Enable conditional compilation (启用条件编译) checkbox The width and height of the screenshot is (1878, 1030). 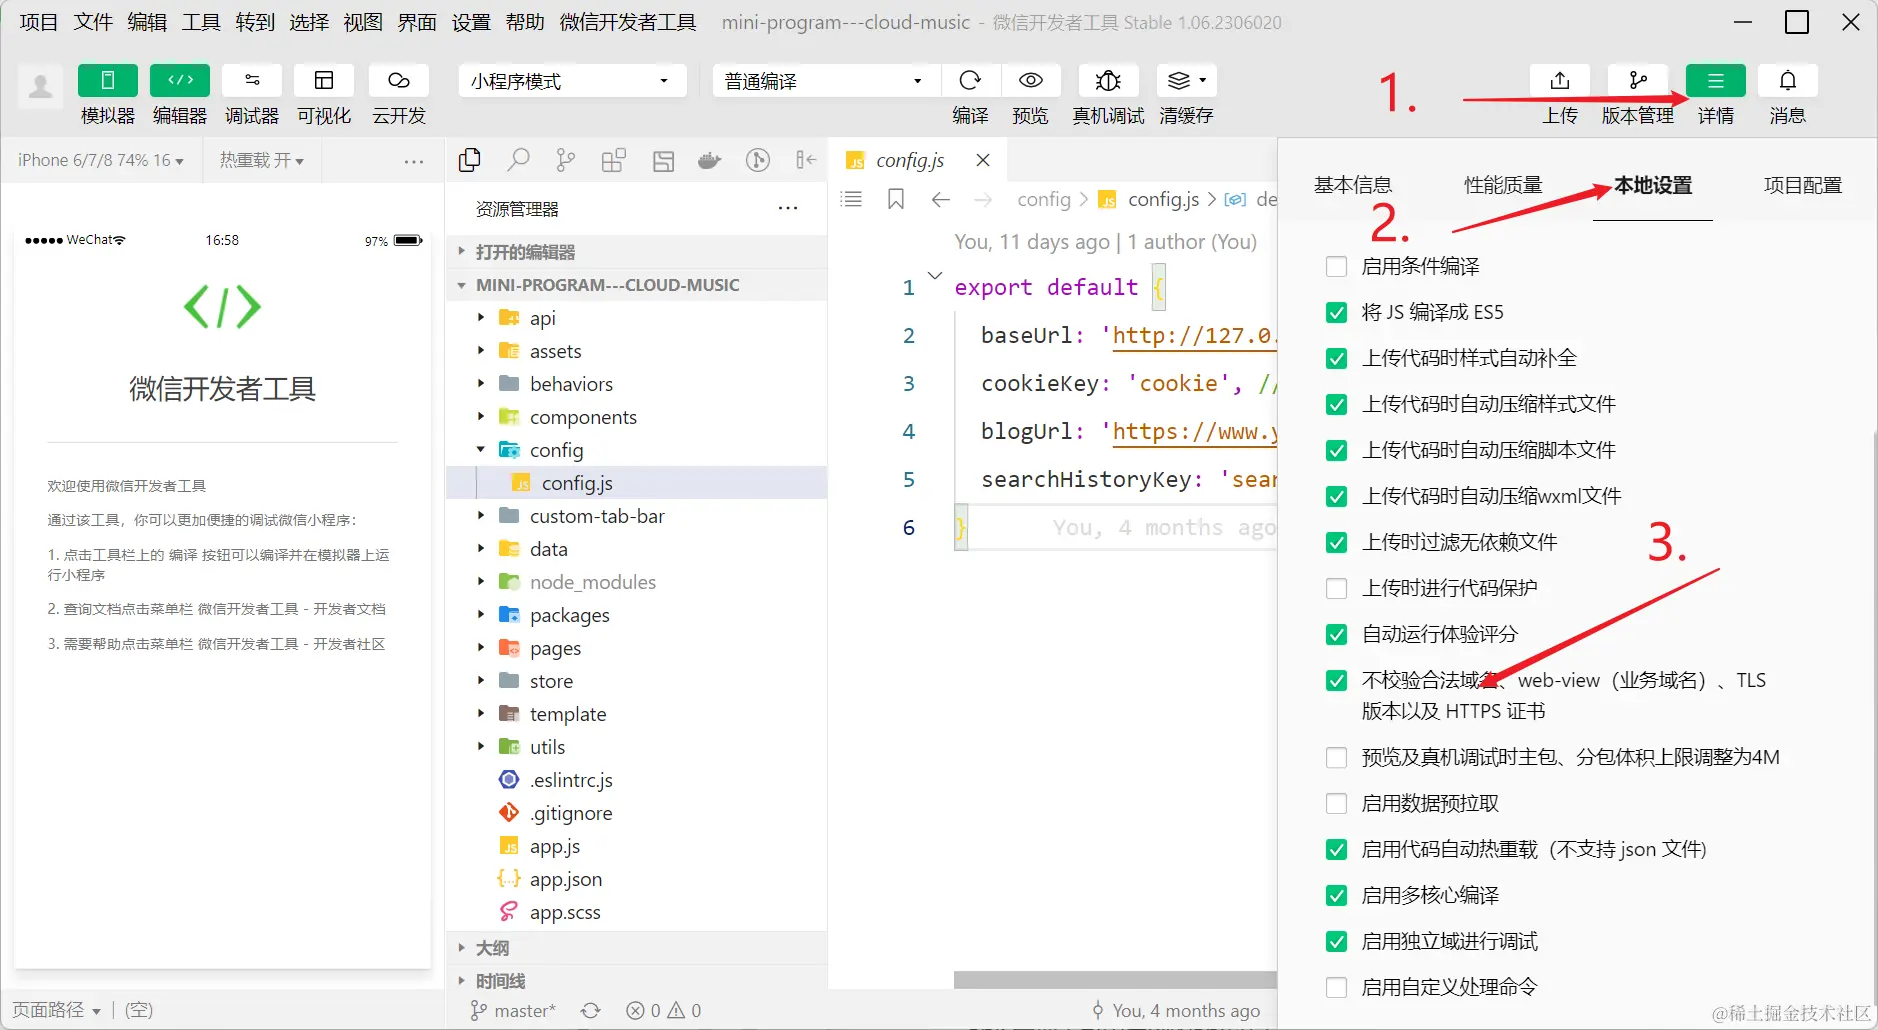pyautogui.click(x=1336, y=266)
